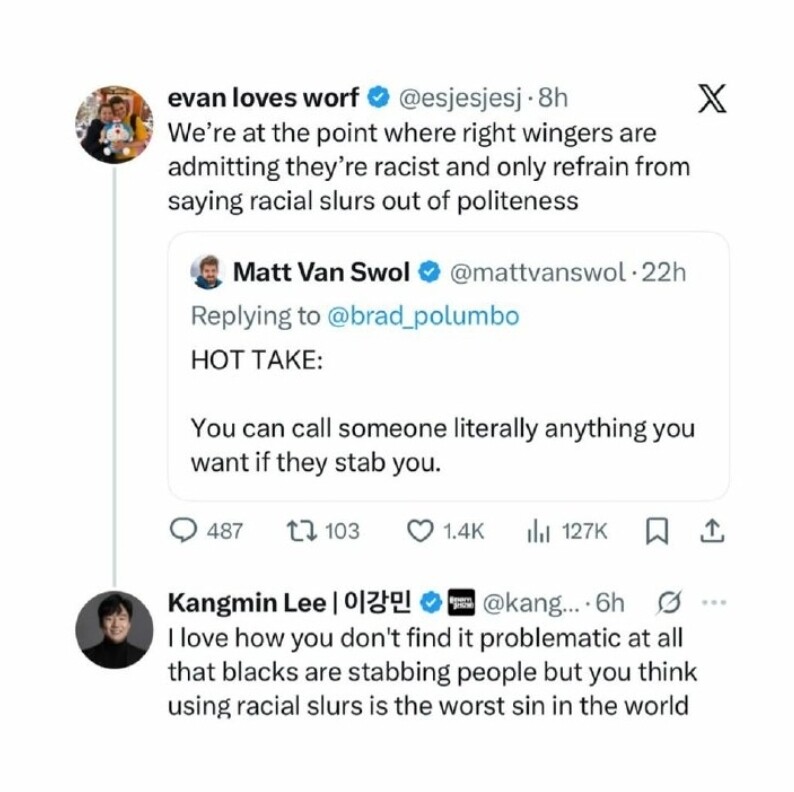Viewport: 794px width, 792px height.
Task: Bookmark evan loves worf's tweet
Action: 657,530
